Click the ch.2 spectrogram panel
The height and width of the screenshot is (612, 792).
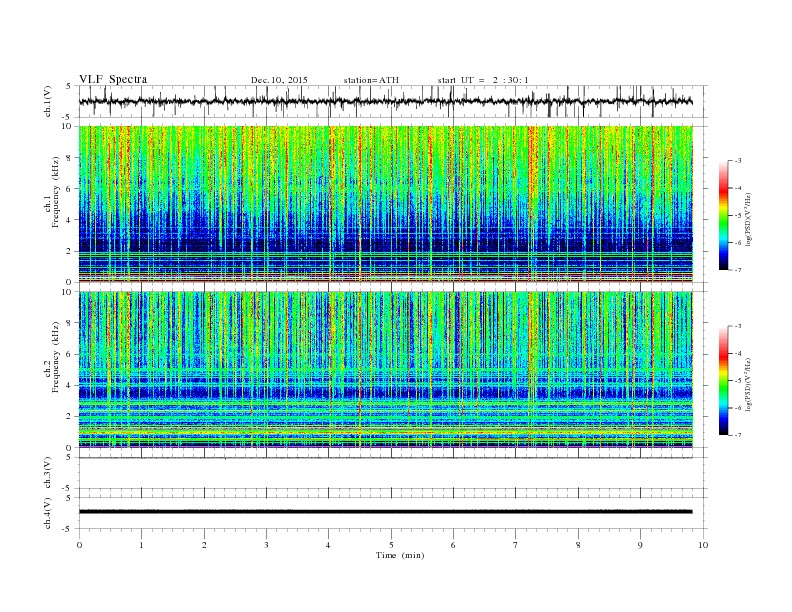click(x=386, y=370)
